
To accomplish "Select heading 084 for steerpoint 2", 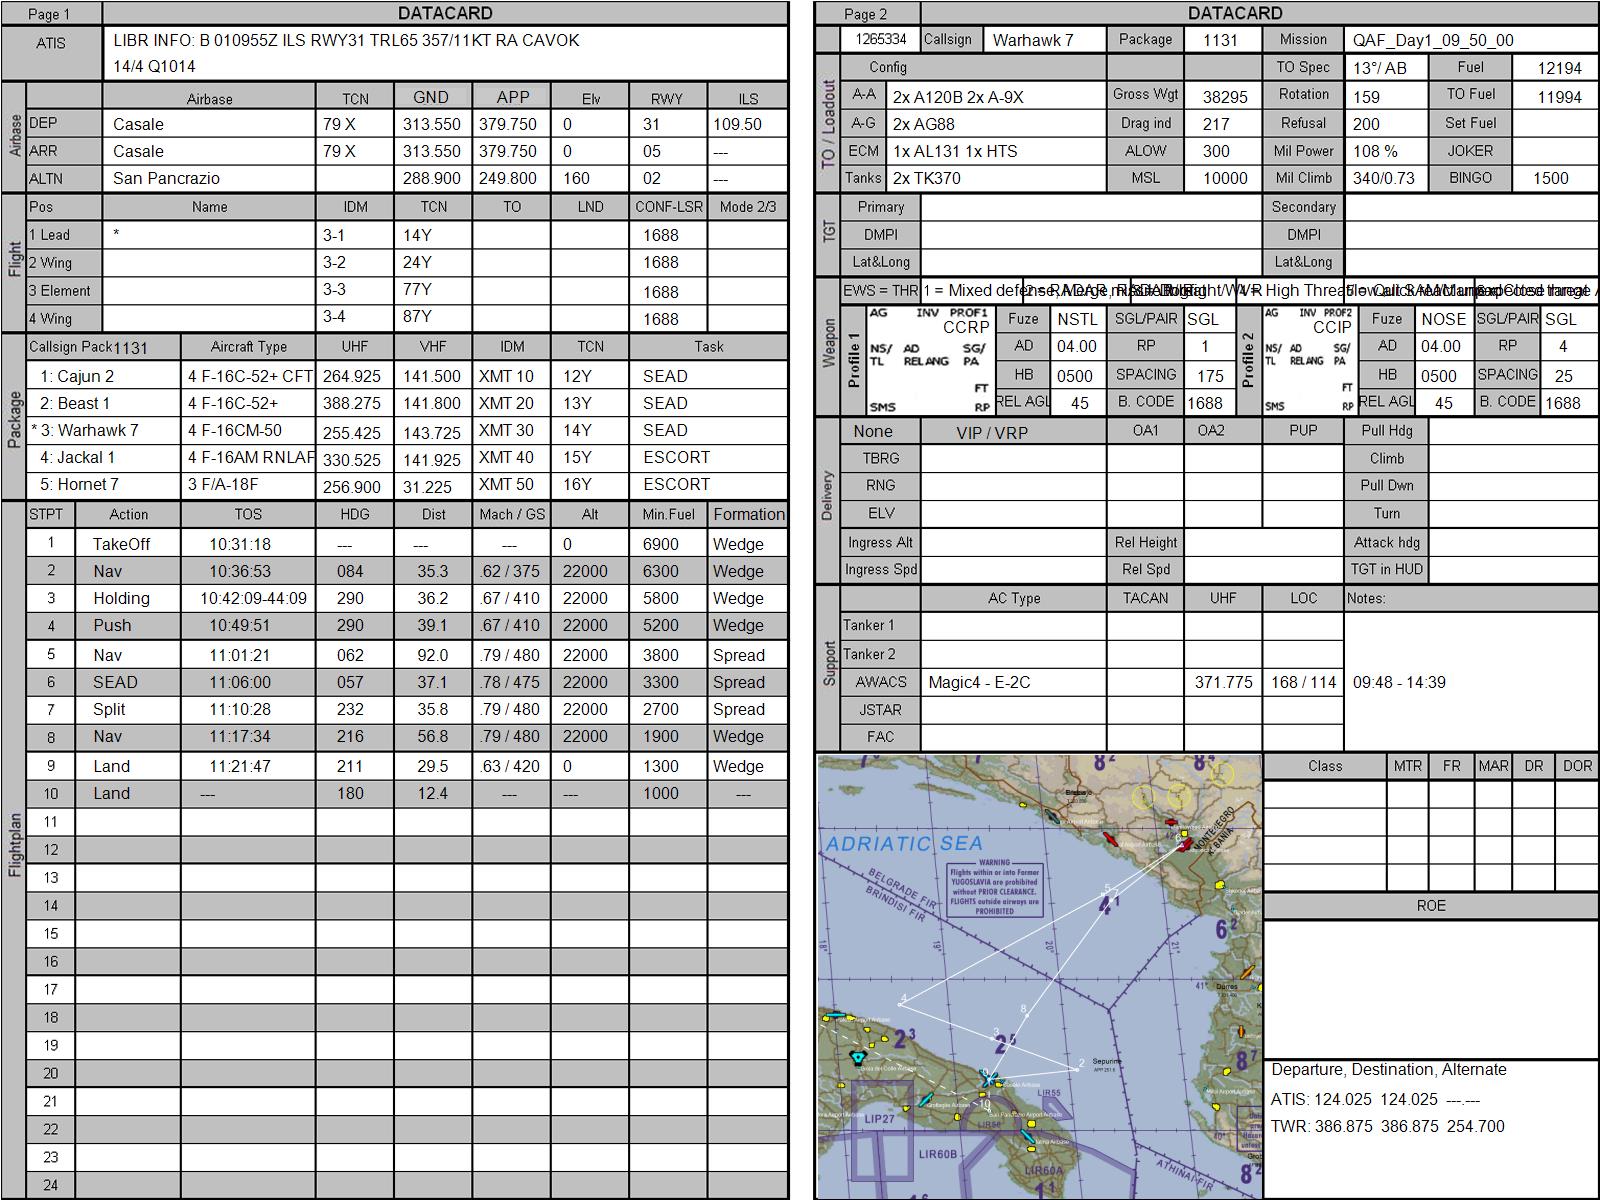I will 354,571.
